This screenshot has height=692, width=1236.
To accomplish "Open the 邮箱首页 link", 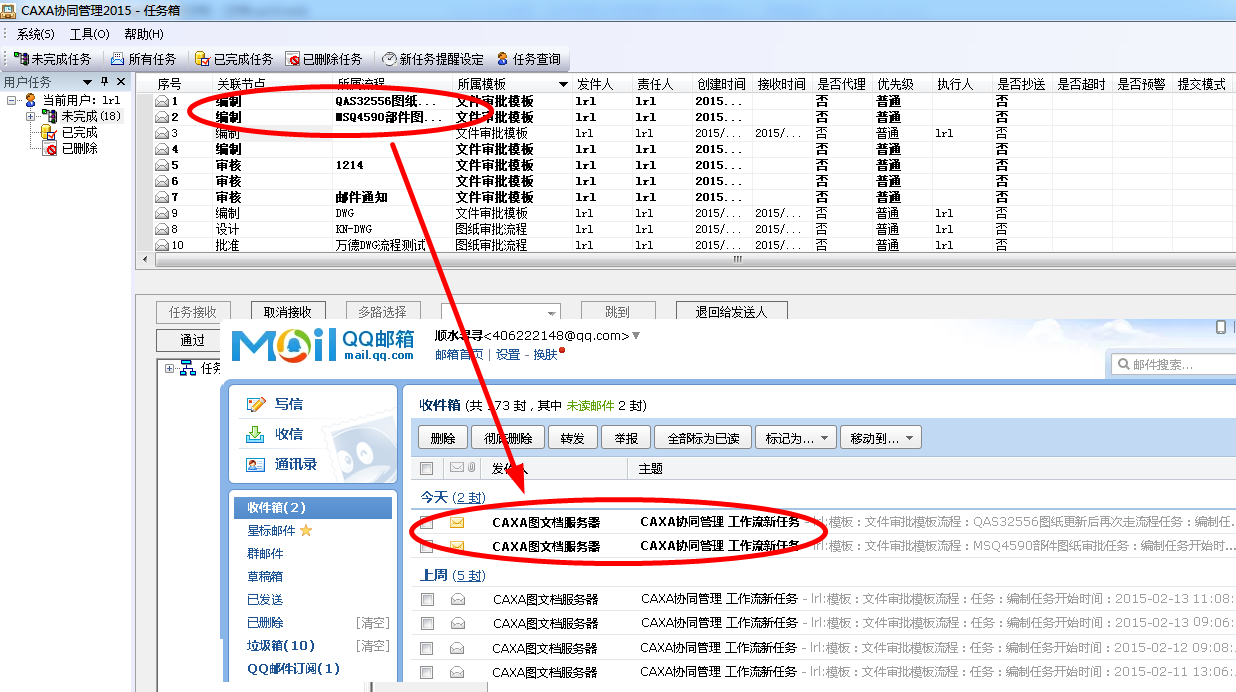I will pos(459,354).
